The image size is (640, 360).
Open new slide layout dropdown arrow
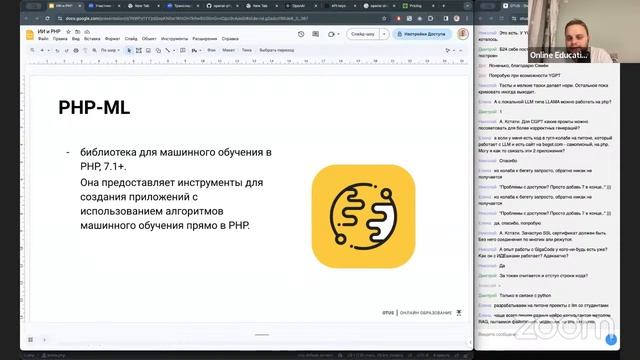coord(48,50)
